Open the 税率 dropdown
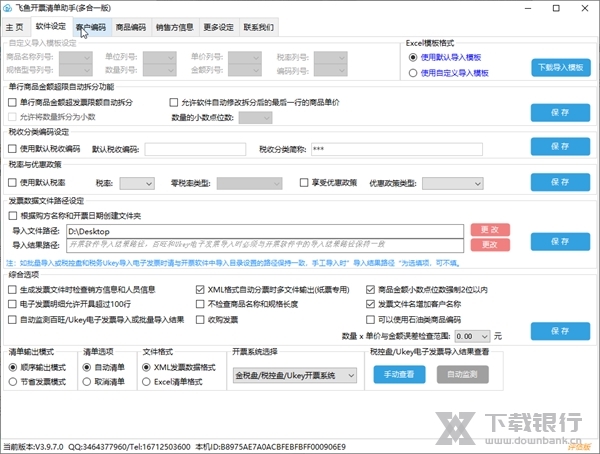Image resolution: width=600 pixels, height=454 pixels. coord(137,183)
